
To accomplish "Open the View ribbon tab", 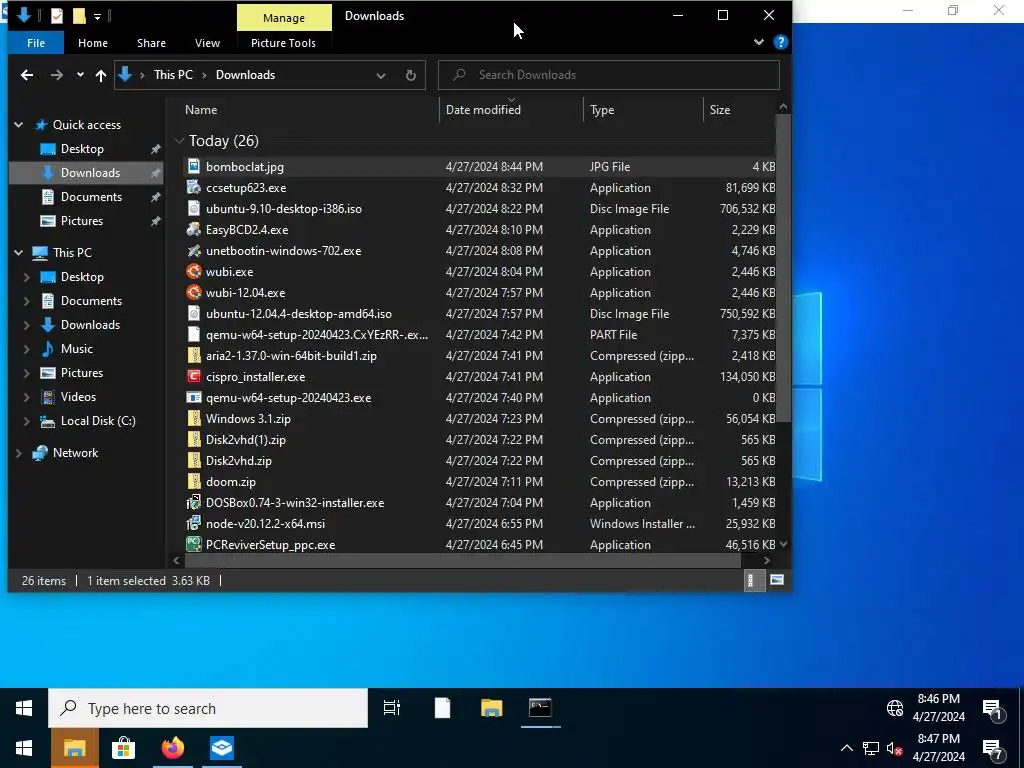I will tap(207, 42).
